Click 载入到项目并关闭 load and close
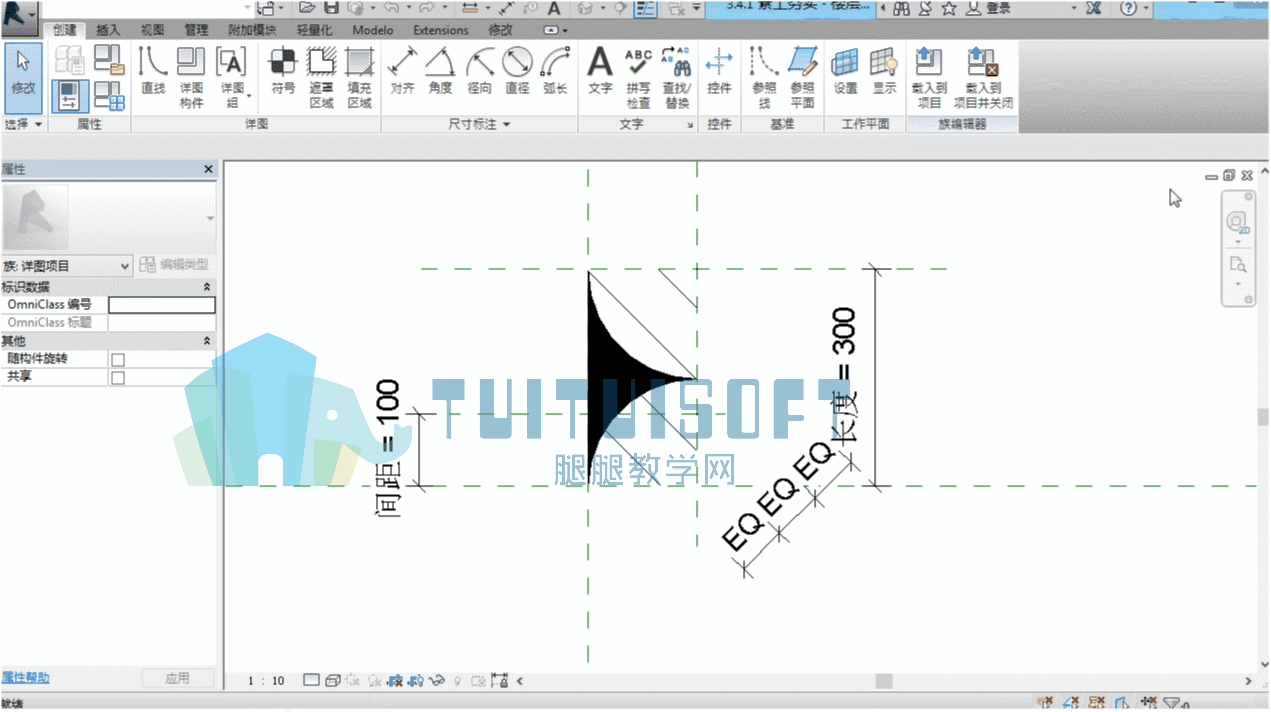 [983, 77]
